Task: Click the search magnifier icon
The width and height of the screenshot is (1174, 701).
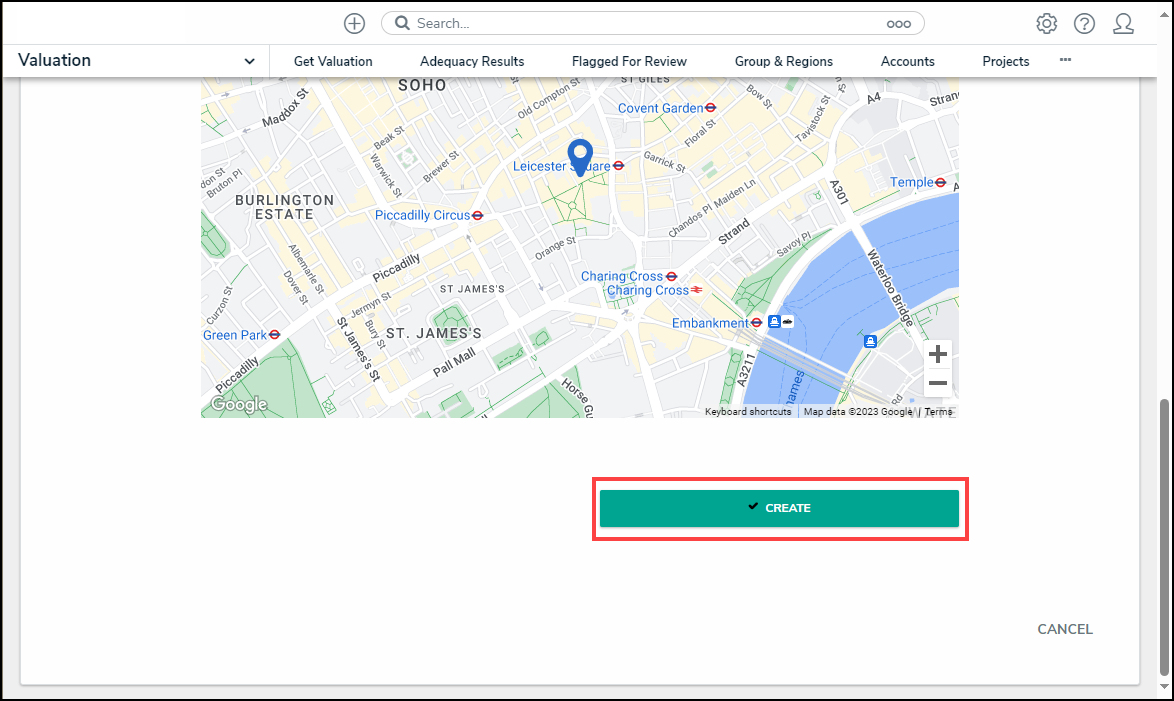Action: 402,23
